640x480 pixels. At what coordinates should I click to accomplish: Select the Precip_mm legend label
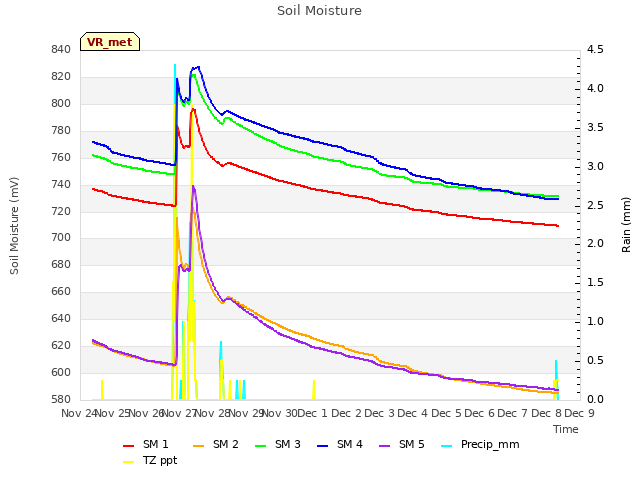pos(490,444)
